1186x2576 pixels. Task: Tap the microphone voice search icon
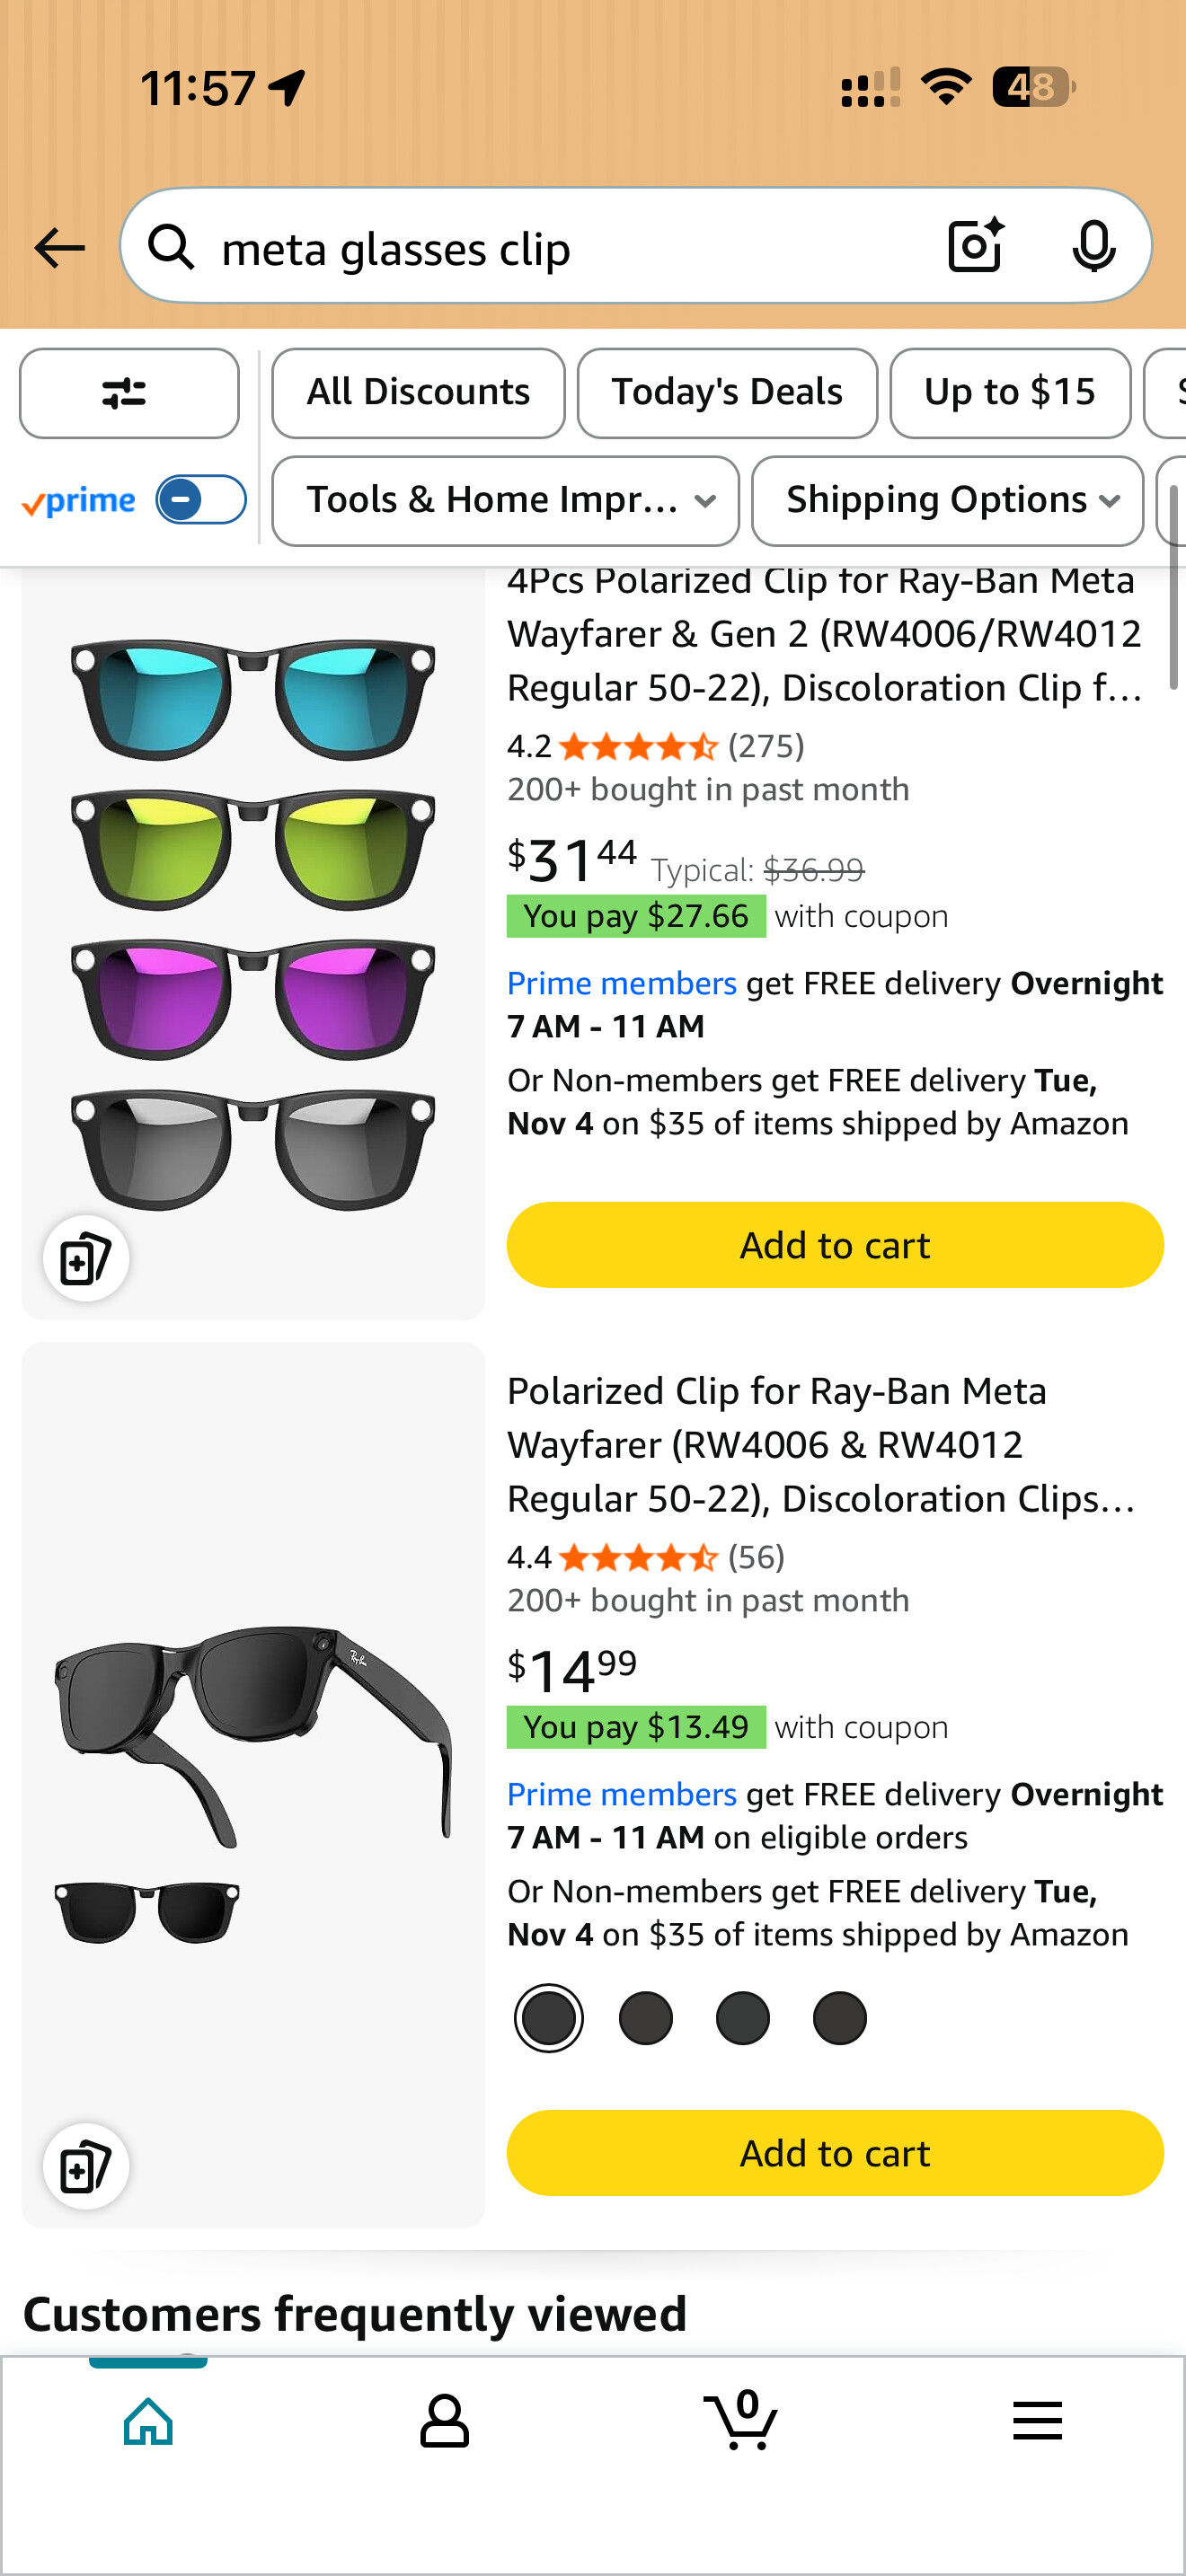click(x=1093, y=246)
